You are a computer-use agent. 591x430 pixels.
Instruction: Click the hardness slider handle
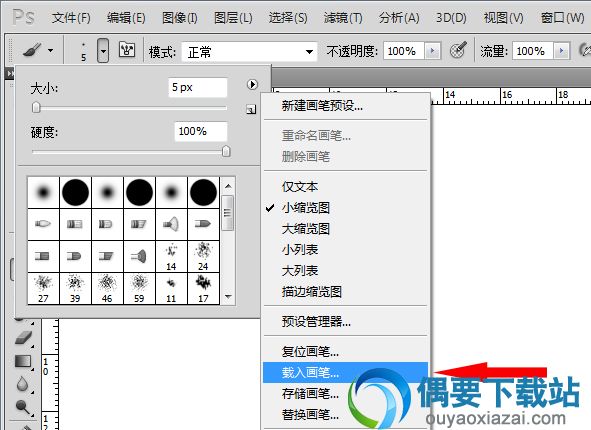point(226,151)
